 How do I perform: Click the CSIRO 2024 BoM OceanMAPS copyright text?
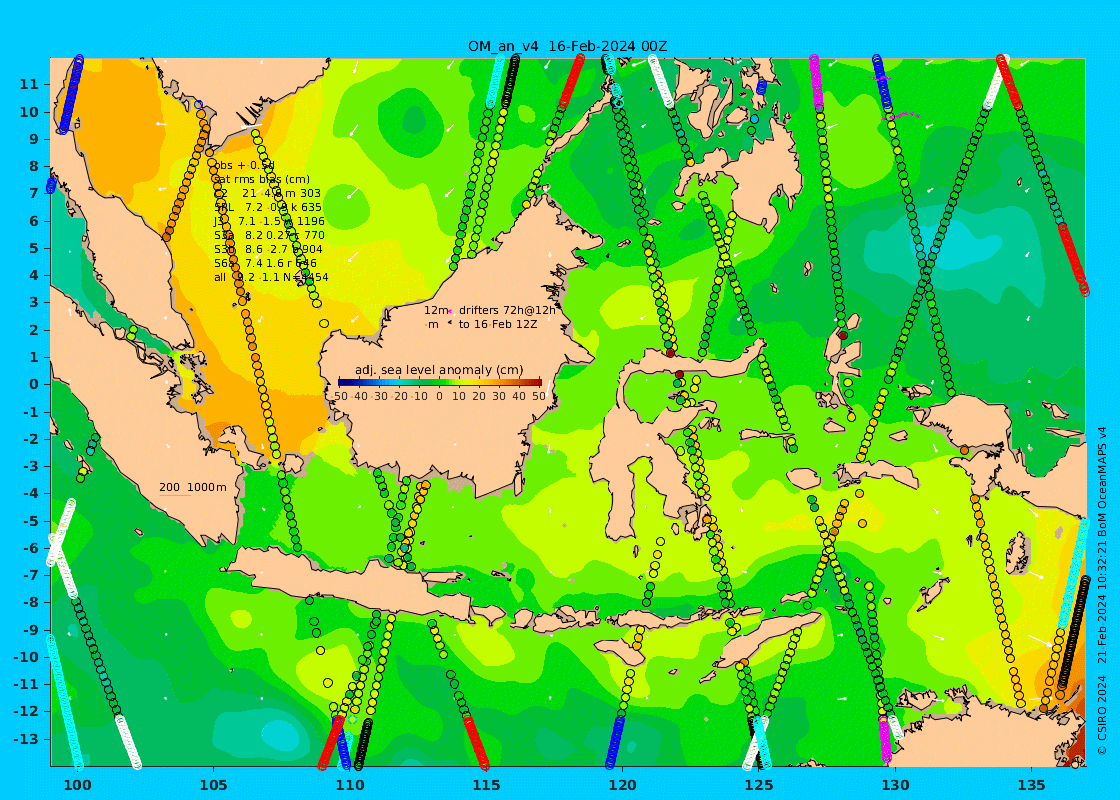pyautogui.click(x=1102, y=589)
